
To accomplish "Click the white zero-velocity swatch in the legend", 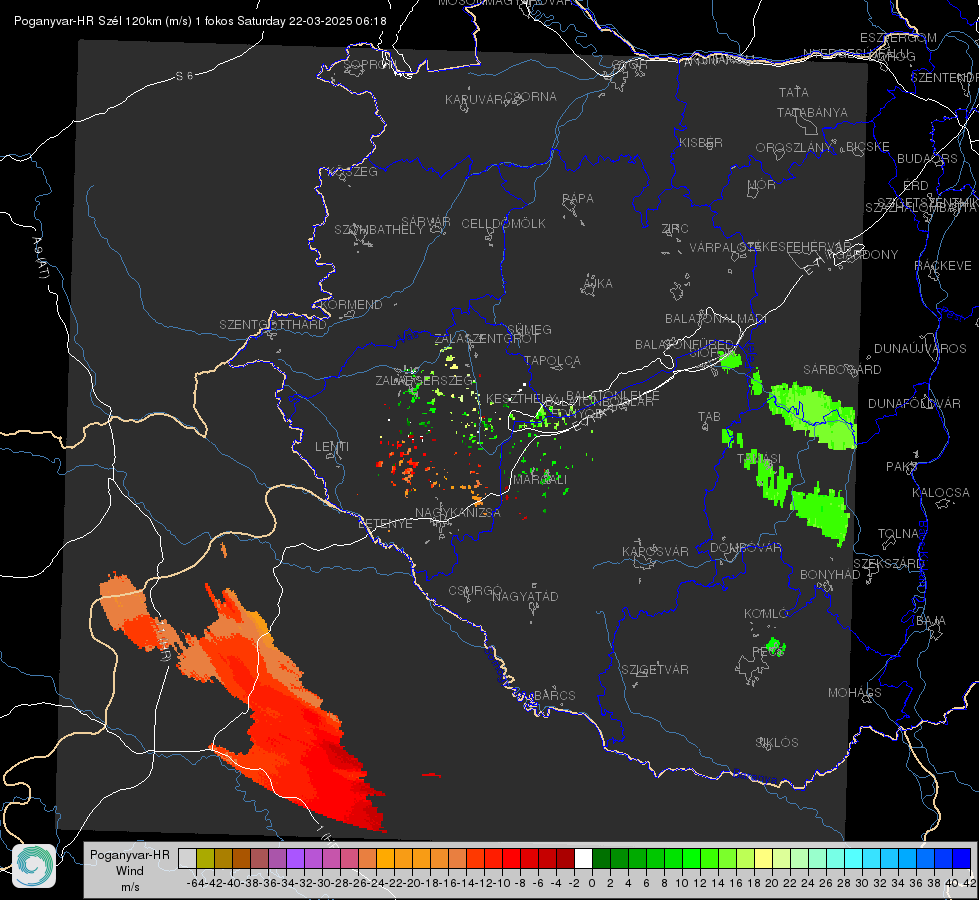I will pyautogui.click(x=583, y=858).
